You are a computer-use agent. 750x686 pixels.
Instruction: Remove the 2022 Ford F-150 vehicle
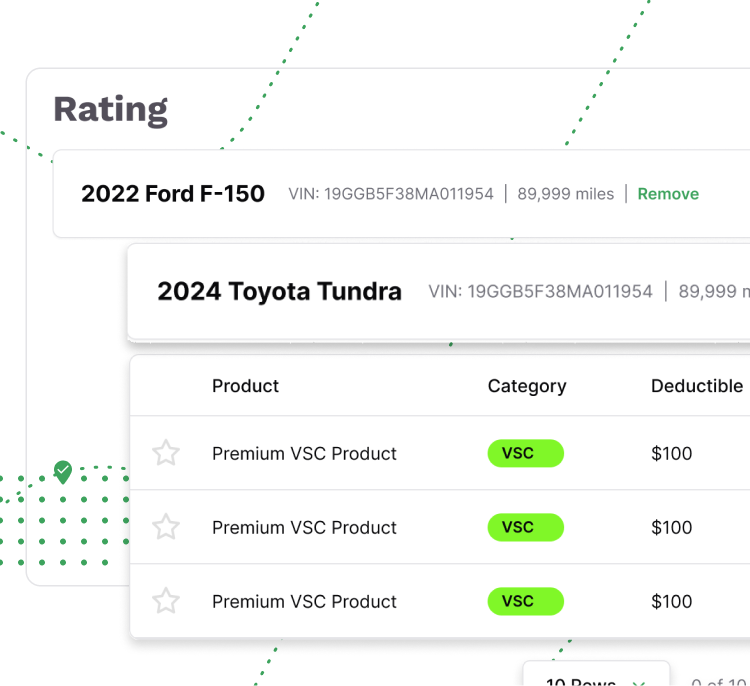(668, 194)
